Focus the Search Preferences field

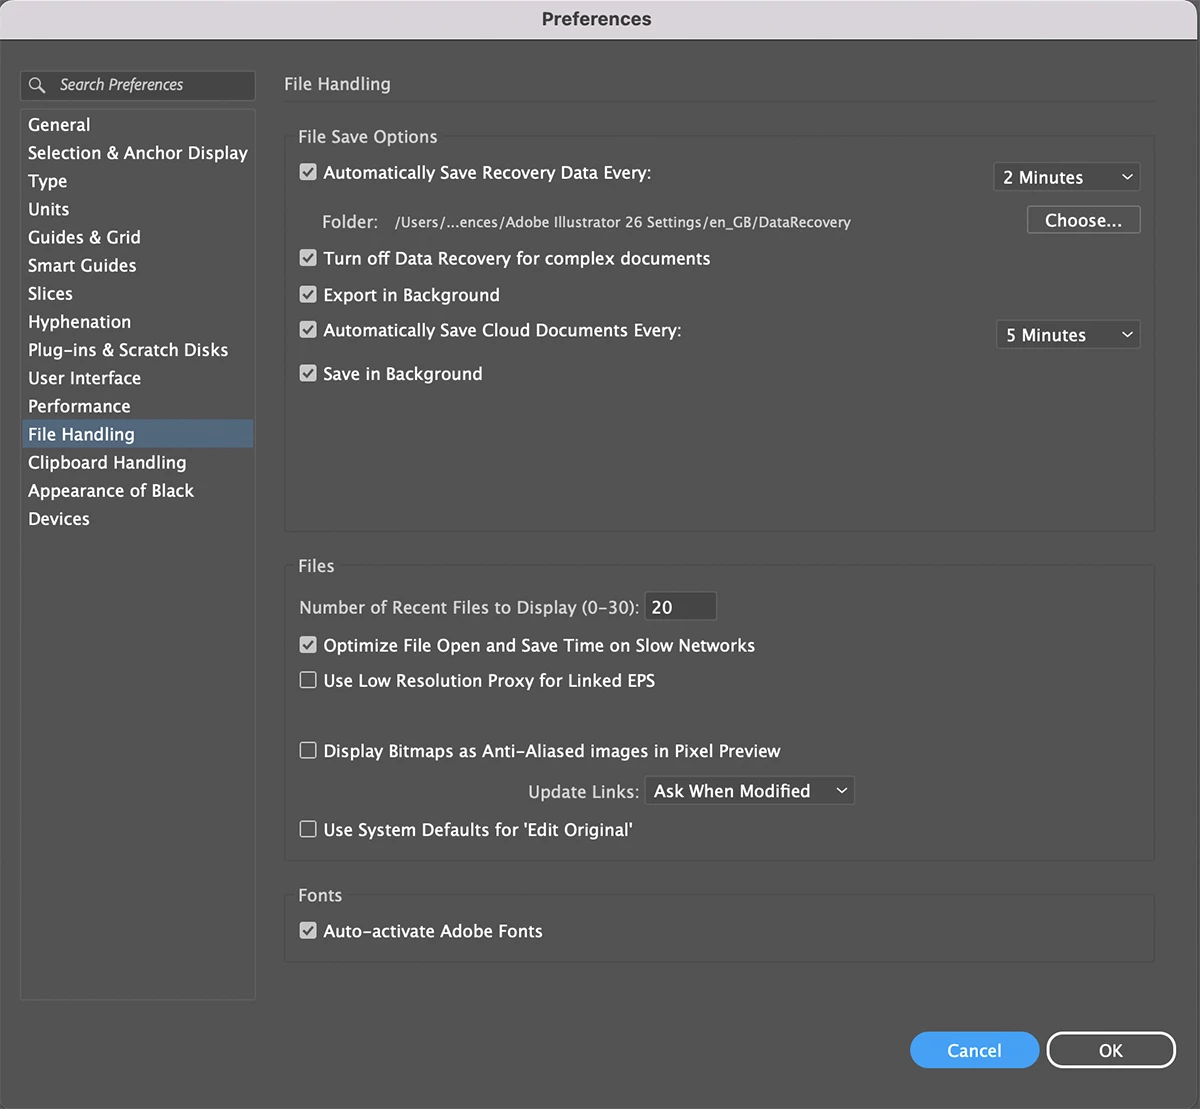[138, 85]
